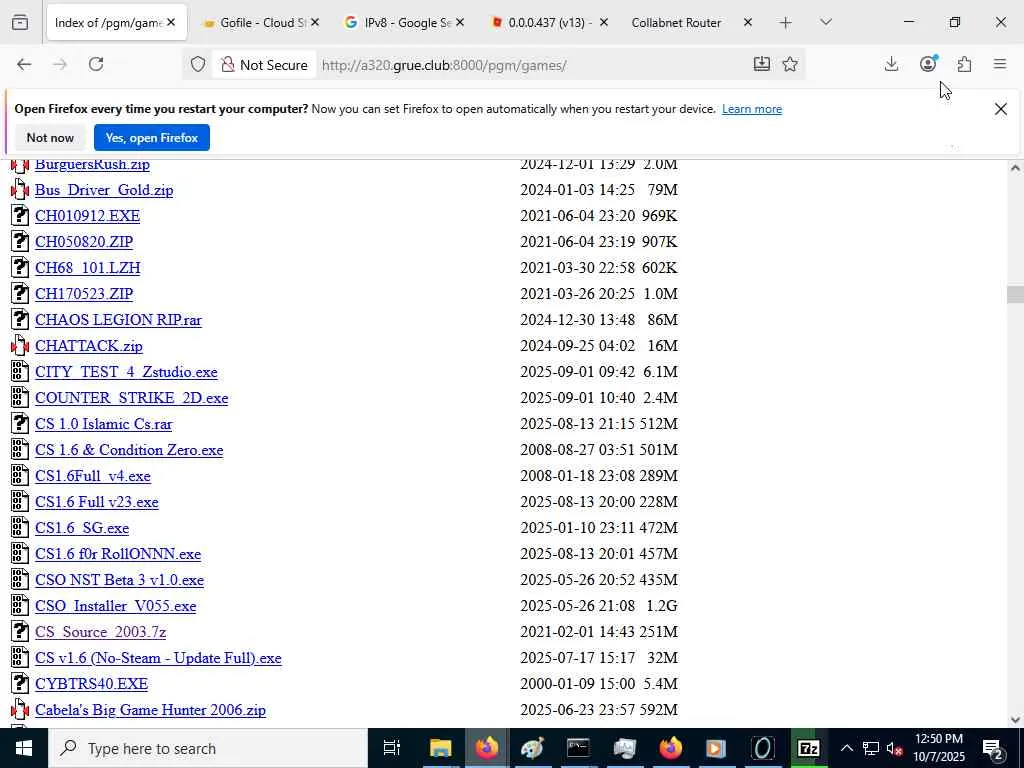Bookmark this page with the star icon
The width and height of the screenshot is (1024, 768).
pyautogui.click(x=790, y=64)
